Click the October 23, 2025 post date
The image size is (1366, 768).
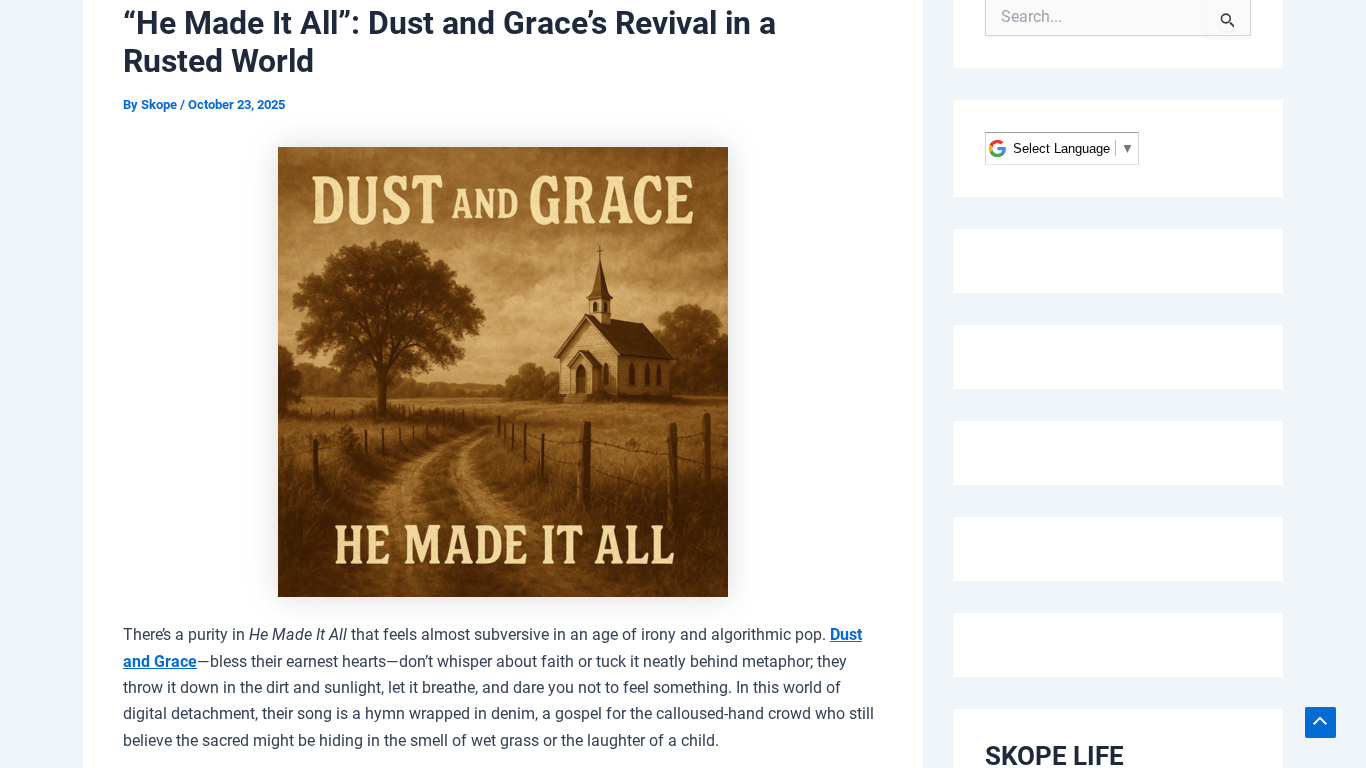click(236, 105)
